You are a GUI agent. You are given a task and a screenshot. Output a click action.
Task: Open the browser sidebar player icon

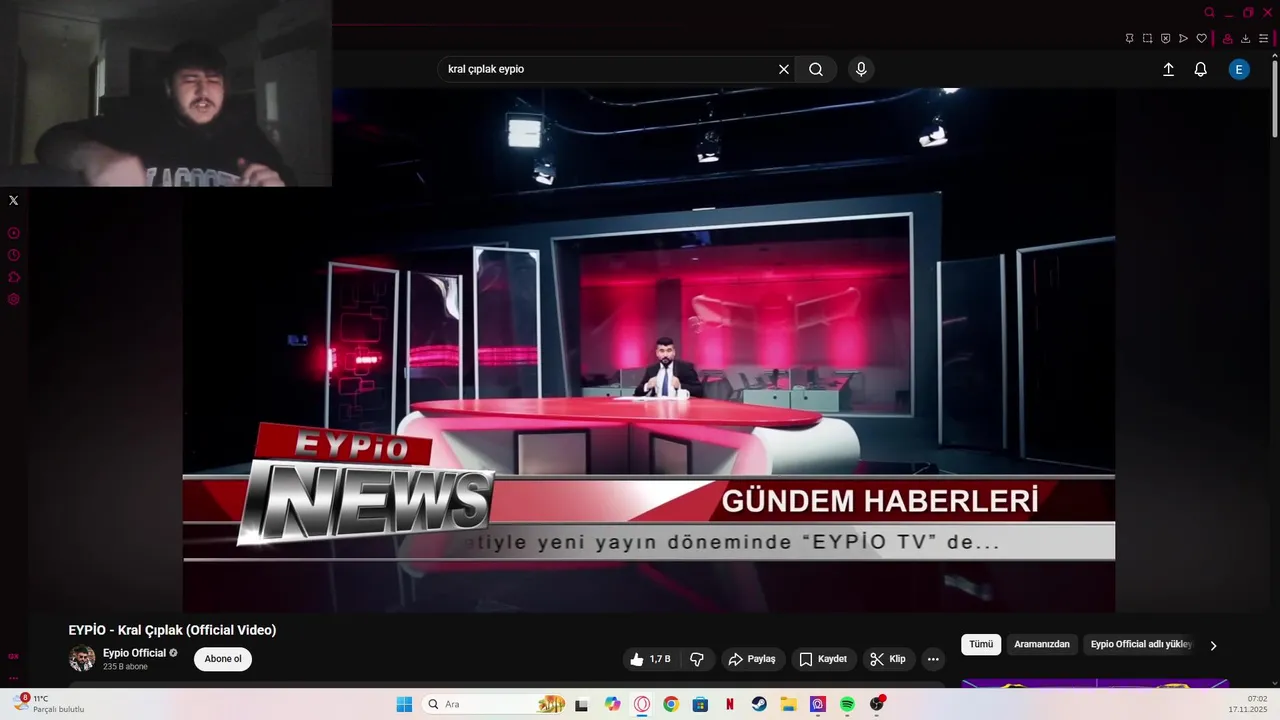click(x=14, y=233)
